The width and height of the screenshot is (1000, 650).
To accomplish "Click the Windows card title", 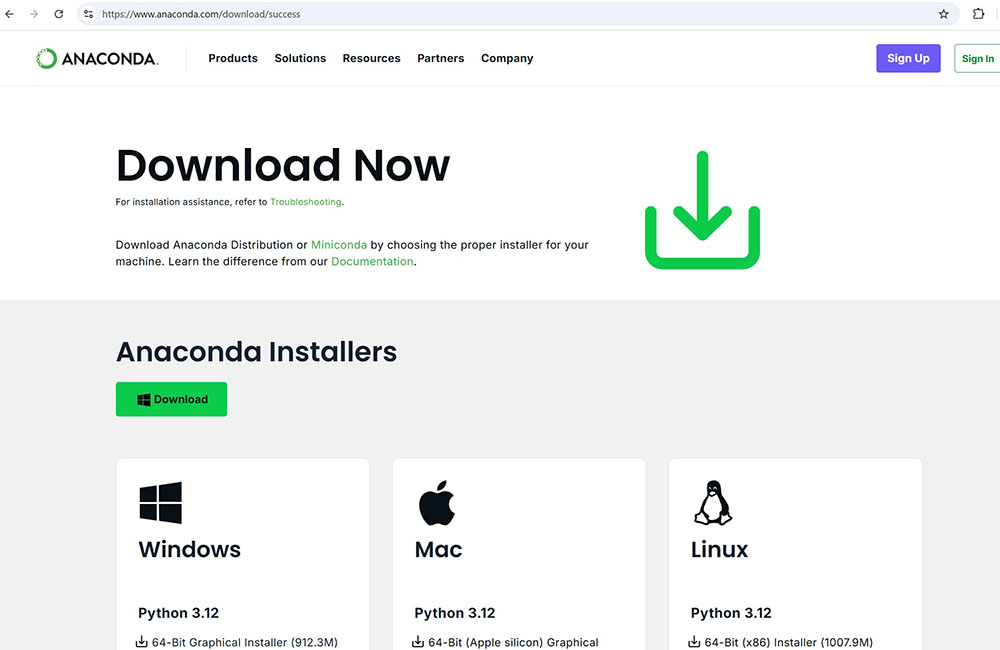I will click(x=189, y=549).
